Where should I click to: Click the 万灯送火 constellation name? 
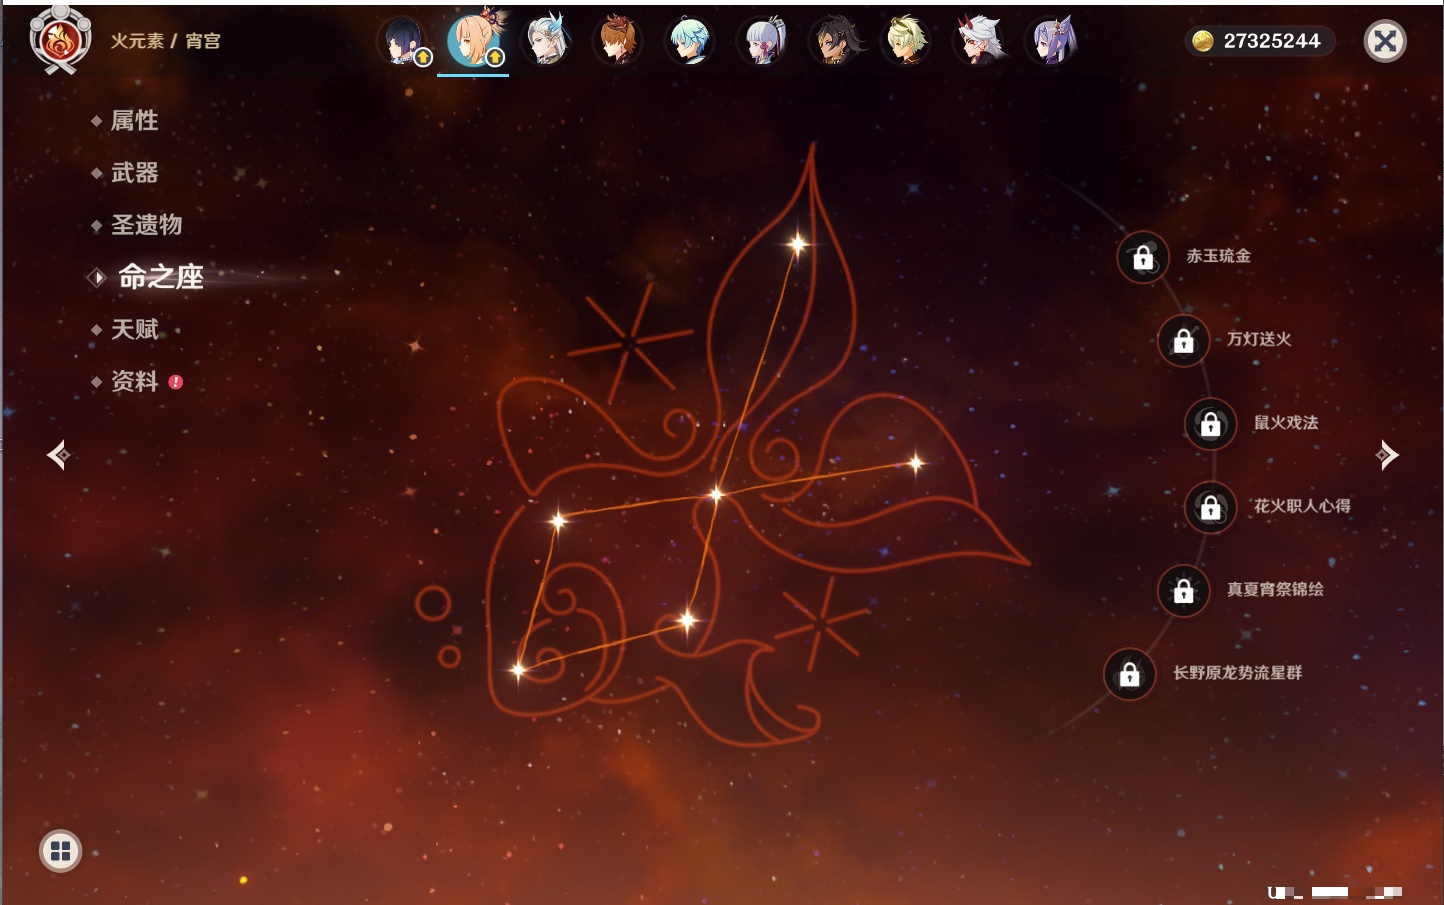pos(1259,339)
